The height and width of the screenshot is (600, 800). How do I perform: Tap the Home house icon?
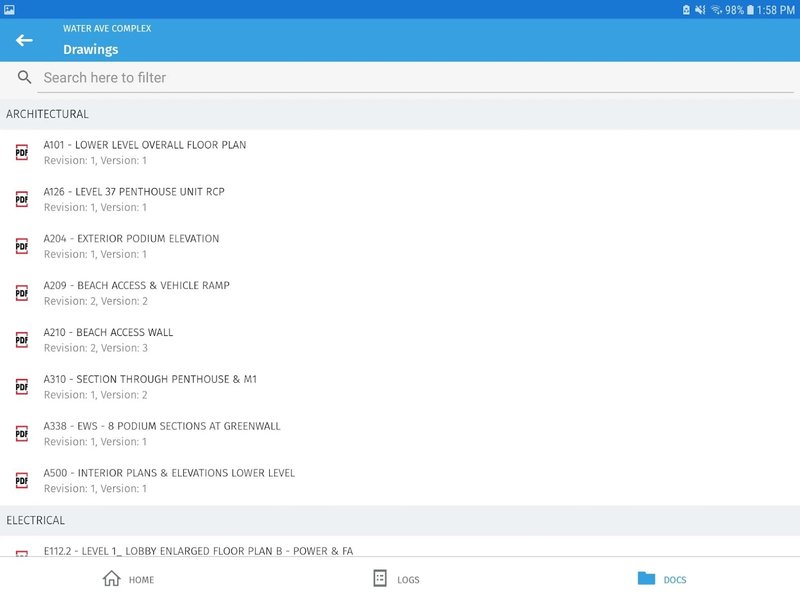click(111, 579)
